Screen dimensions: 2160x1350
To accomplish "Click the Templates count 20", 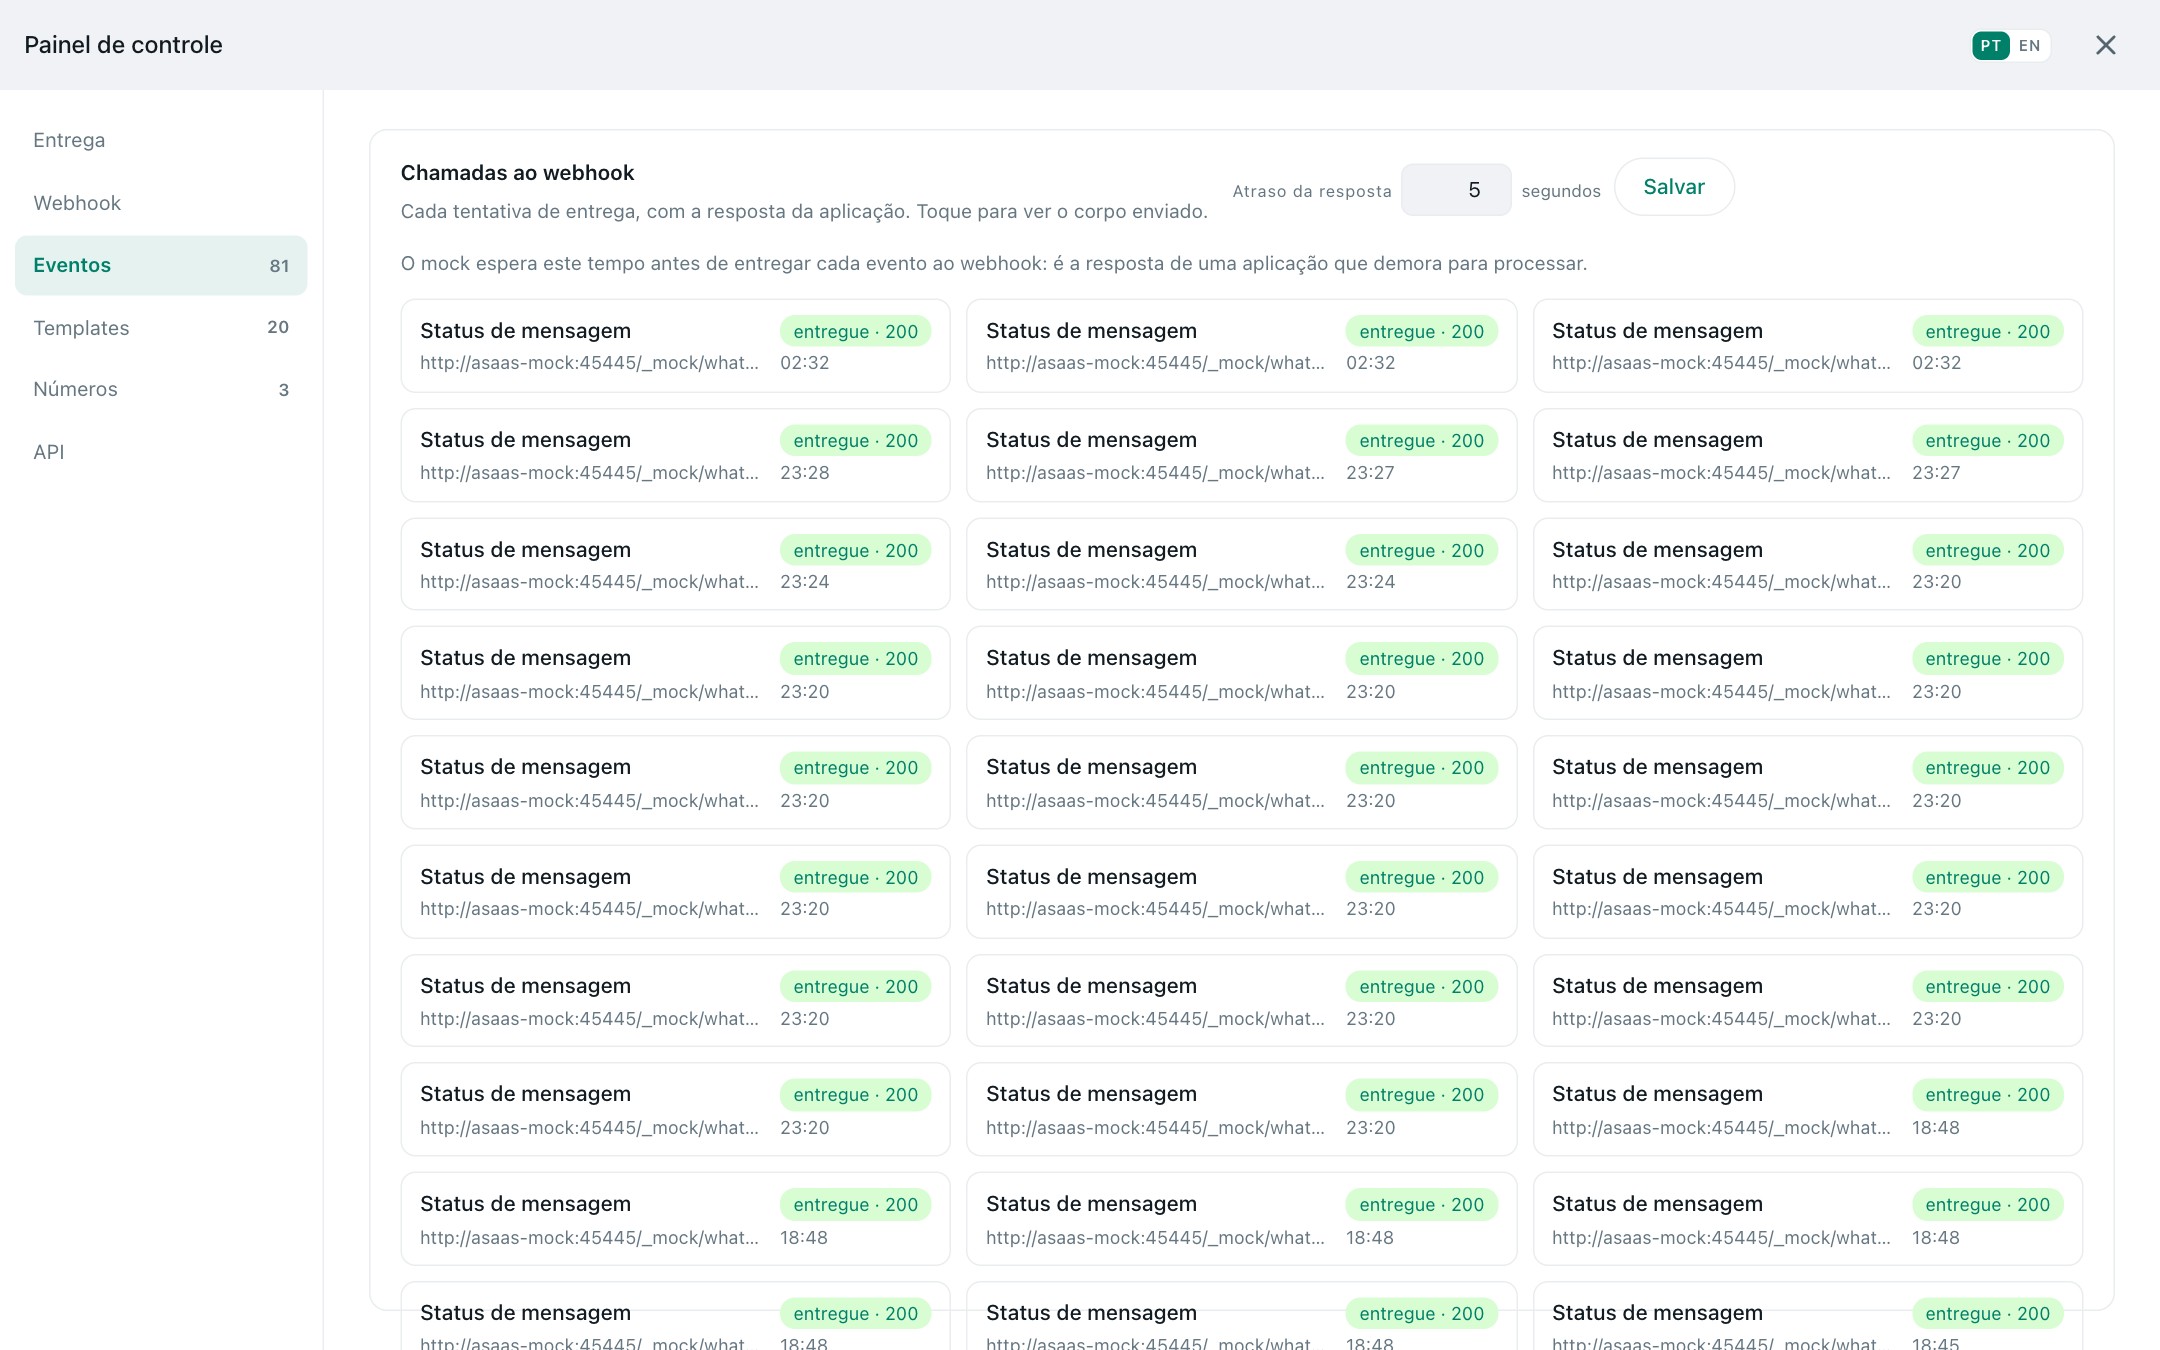I will pyautogui.click(x=278, y=327).
